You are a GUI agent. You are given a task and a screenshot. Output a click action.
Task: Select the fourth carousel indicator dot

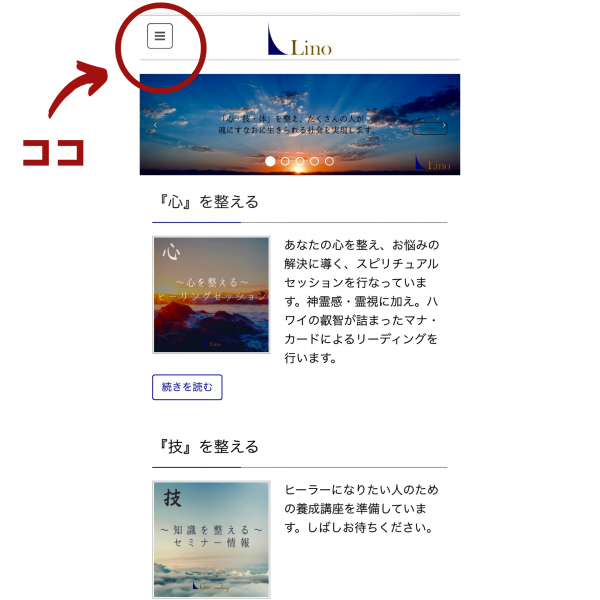click(x=315, y=161)
